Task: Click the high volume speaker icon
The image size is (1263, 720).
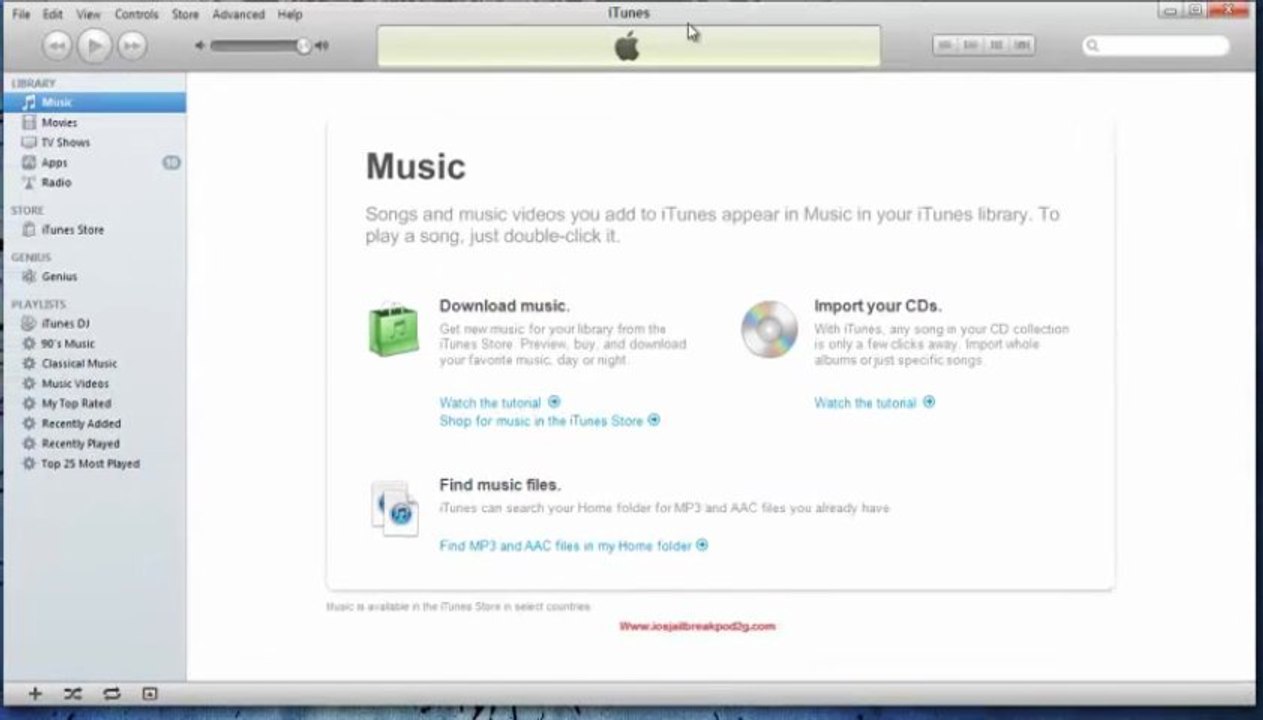Action: tap(322, 45)
